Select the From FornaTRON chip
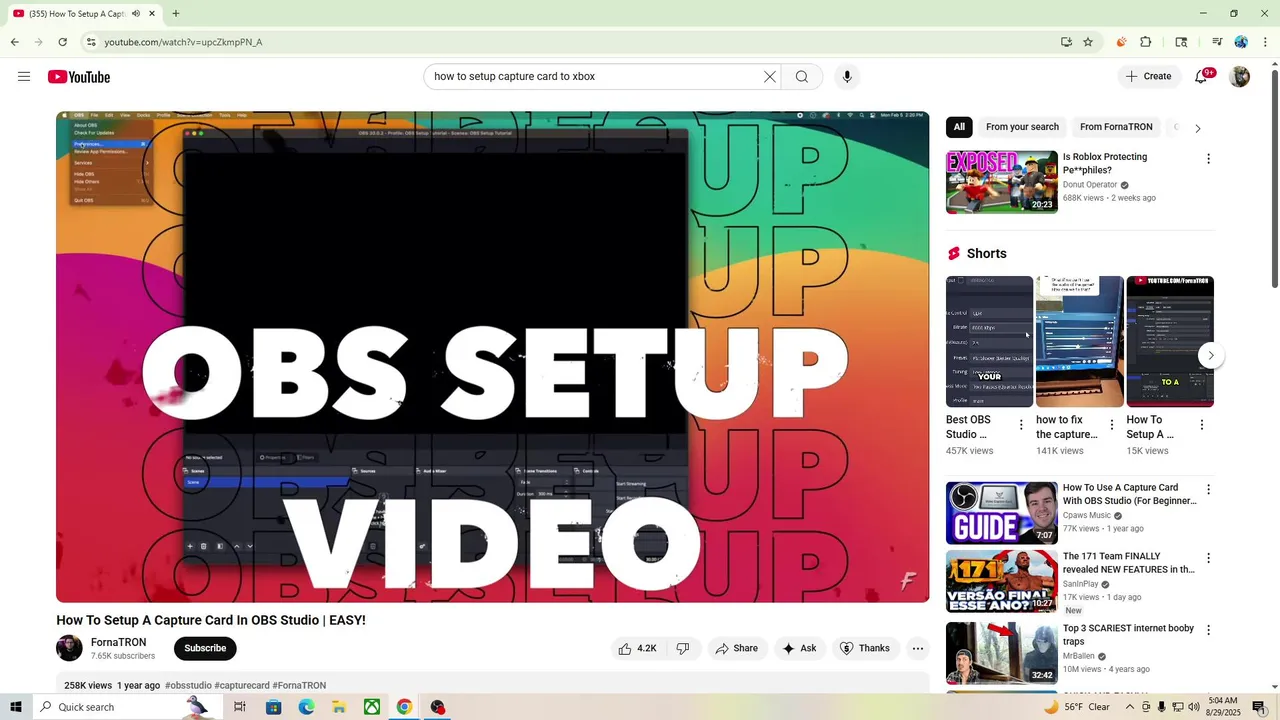The width and height of the screenshot is (1280, 720). coord(1116,127)
